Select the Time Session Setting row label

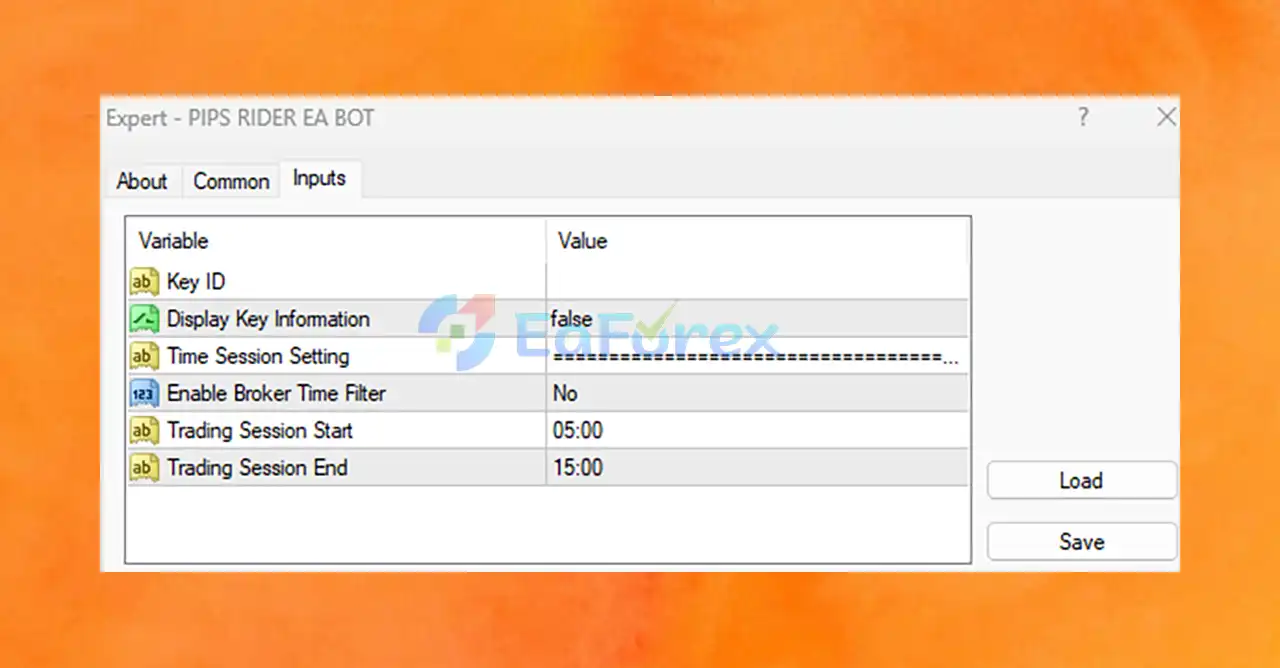pos(258,356)
